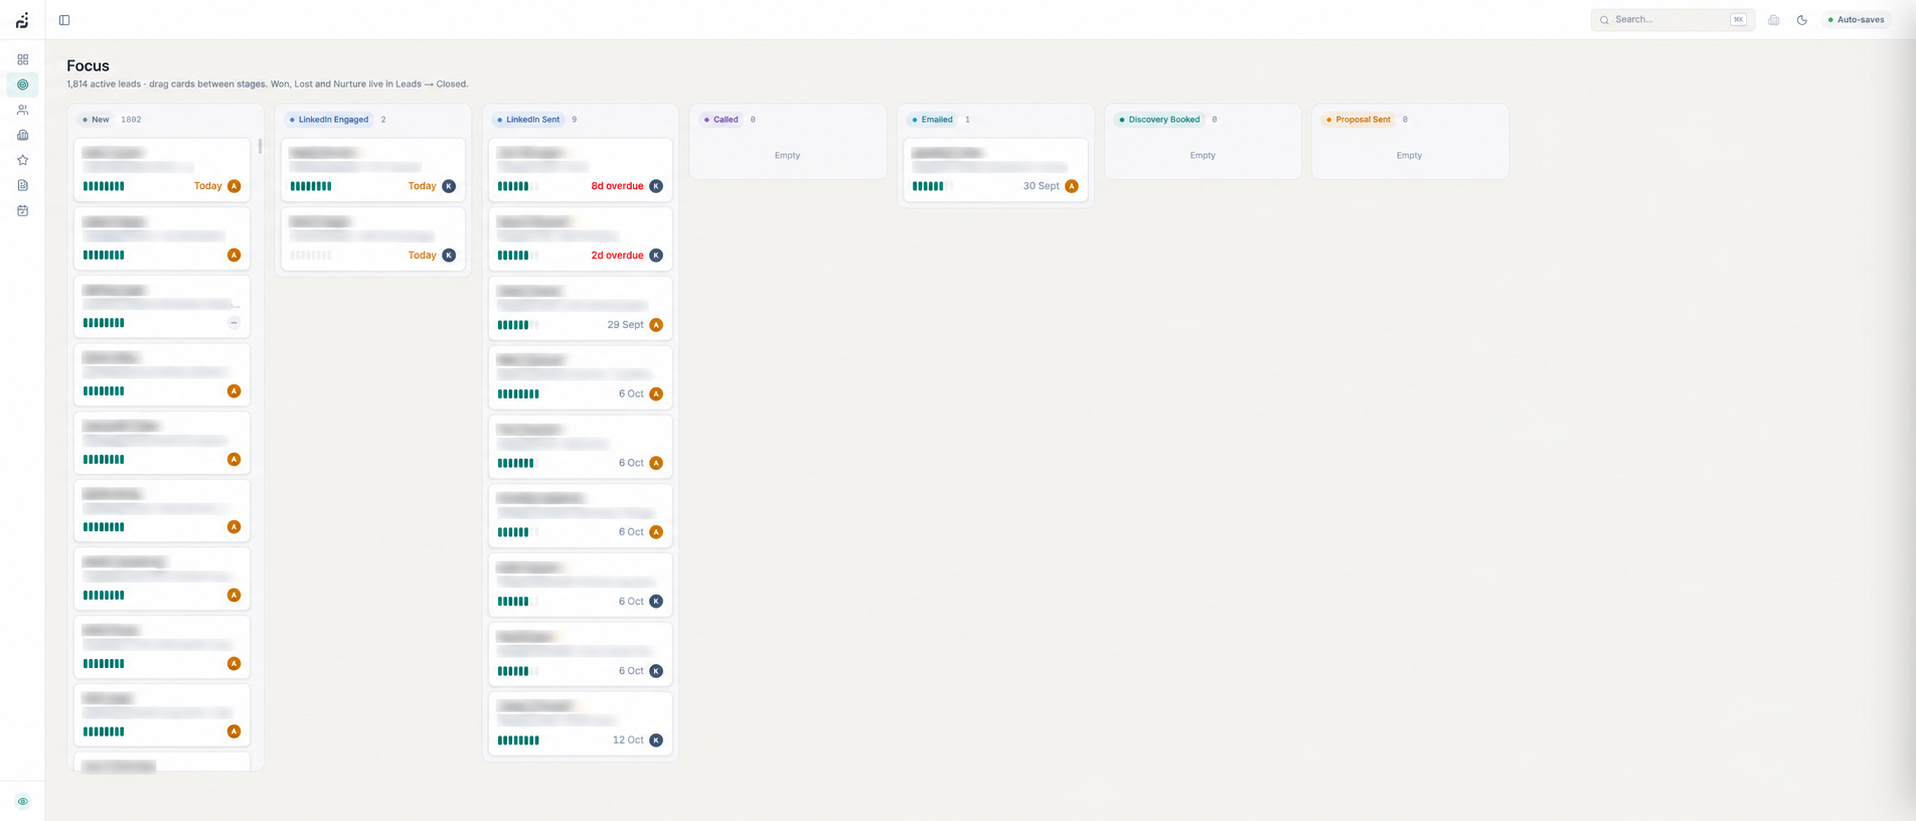Click the app logo in top-left corner

coord(22,20)
